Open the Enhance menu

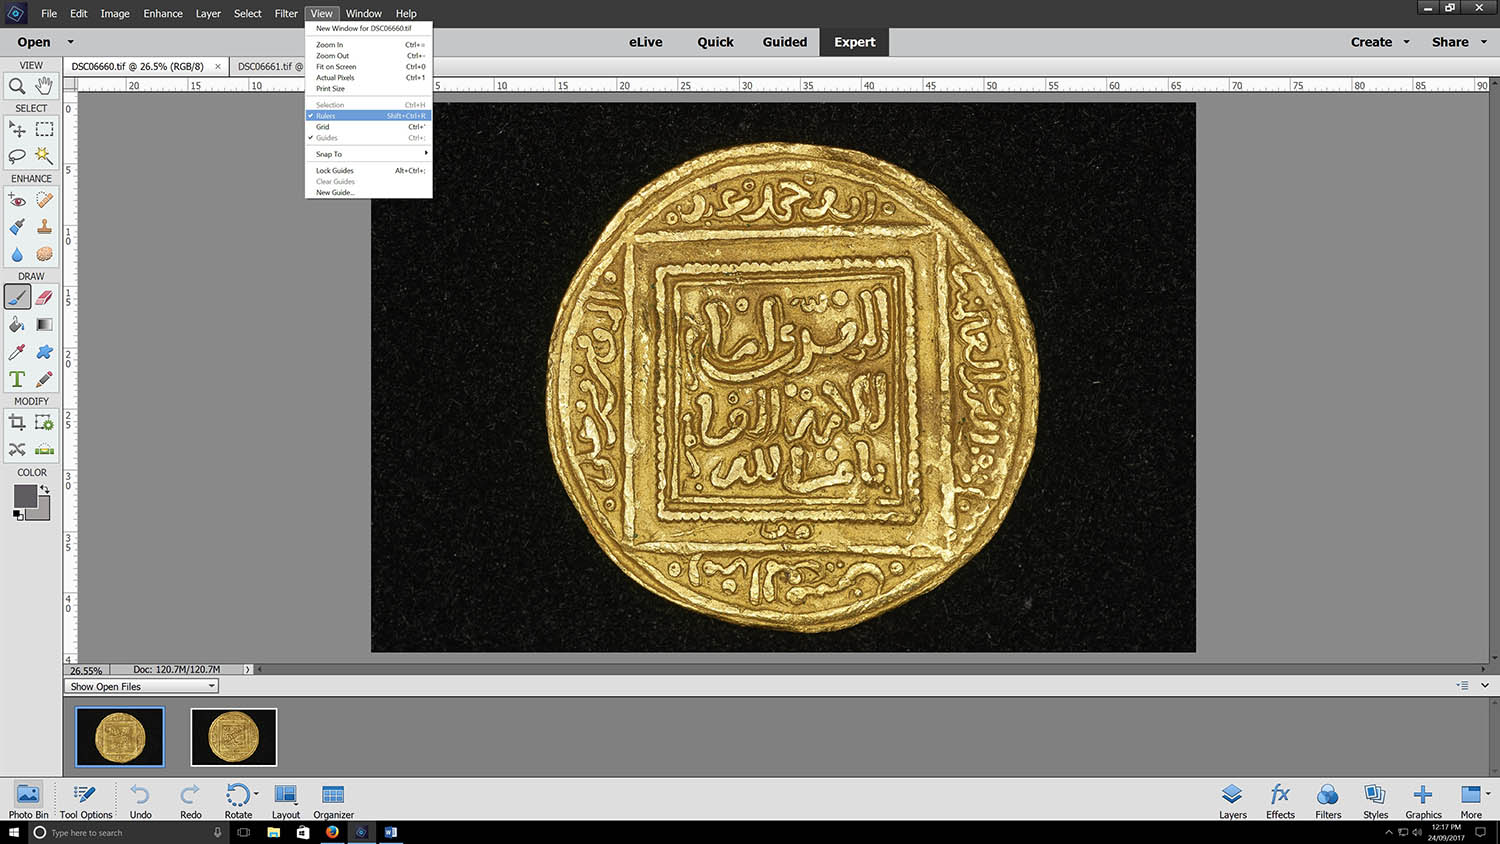coord(163,13)
